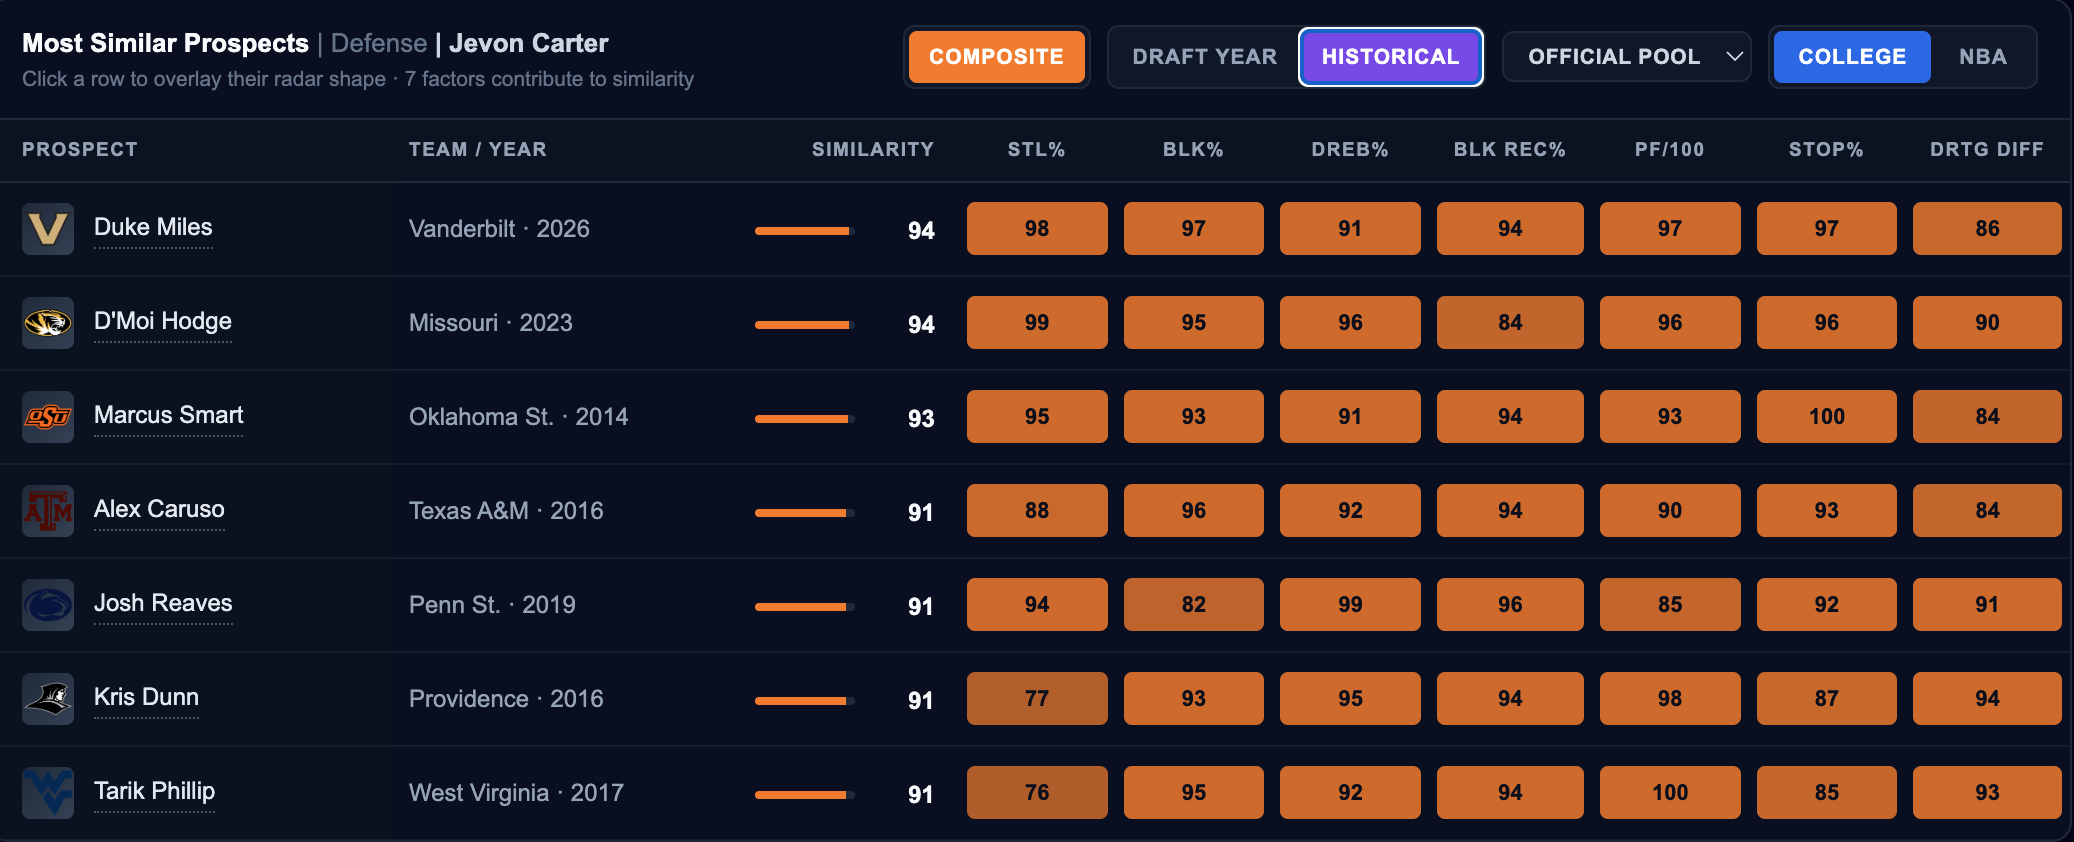The width and height of the screenshot is (2074, 842).
Task: Click the West Virginia logo icon
Action: coord(48,793)
